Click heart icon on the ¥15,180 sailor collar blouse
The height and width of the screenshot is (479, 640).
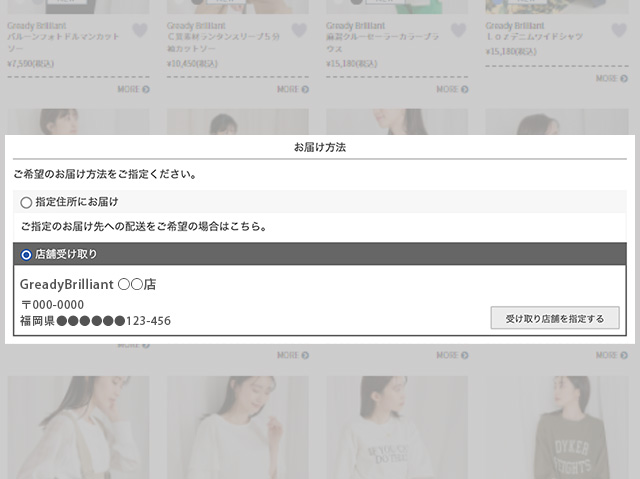[458, 30]
